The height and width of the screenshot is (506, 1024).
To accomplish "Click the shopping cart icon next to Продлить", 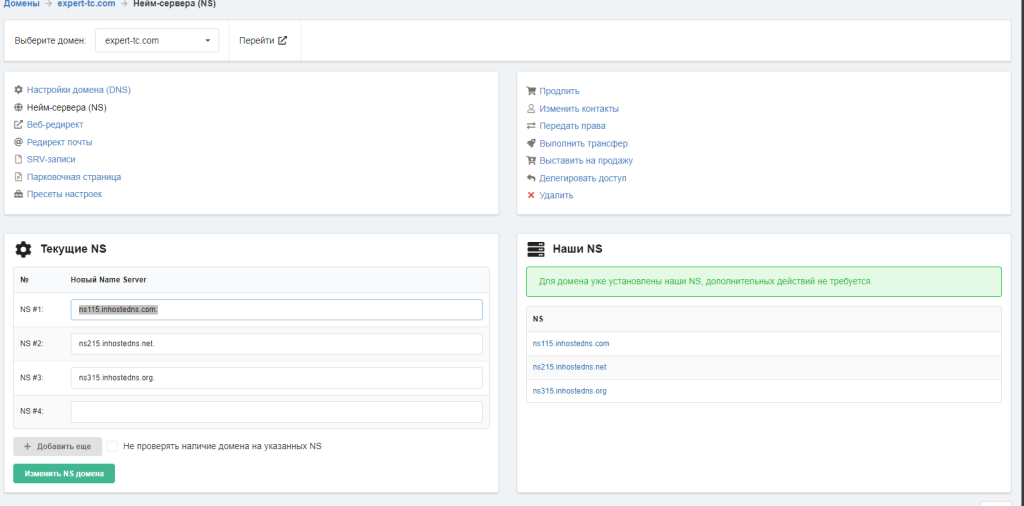I will [531, 91].
